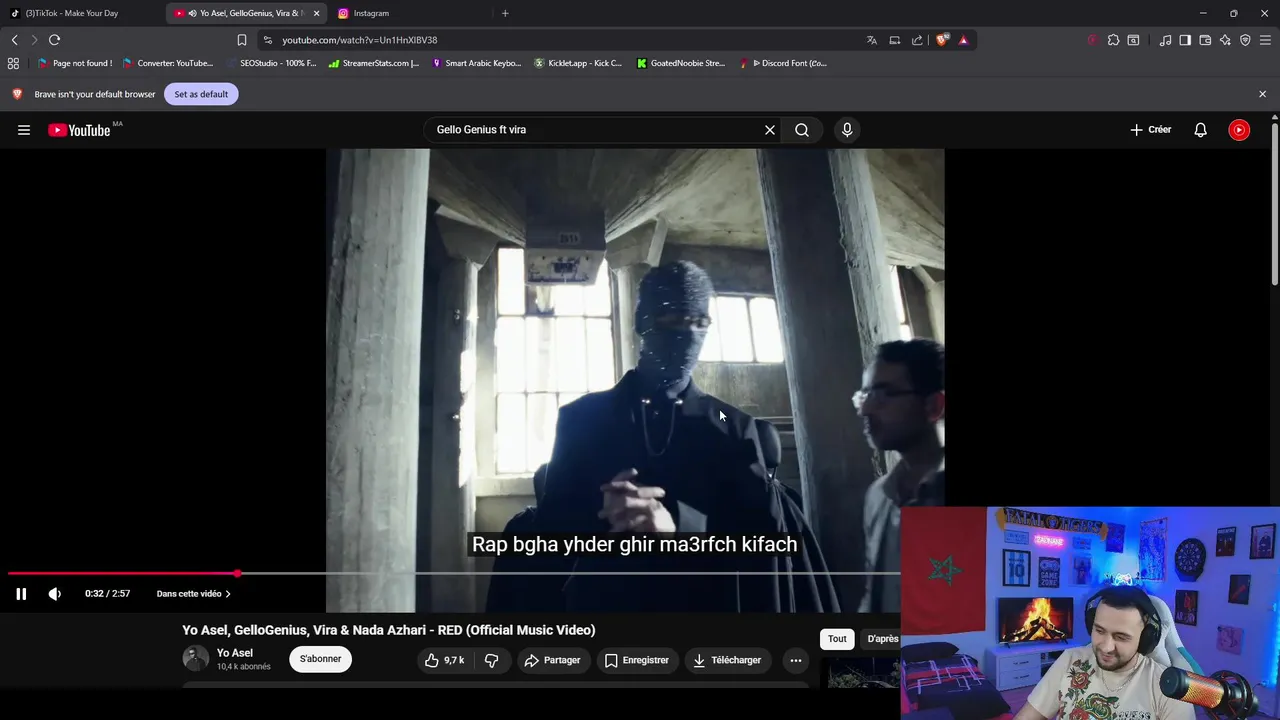1280x720 pixels.
Task: Go back in browser history
Action: 14,40
